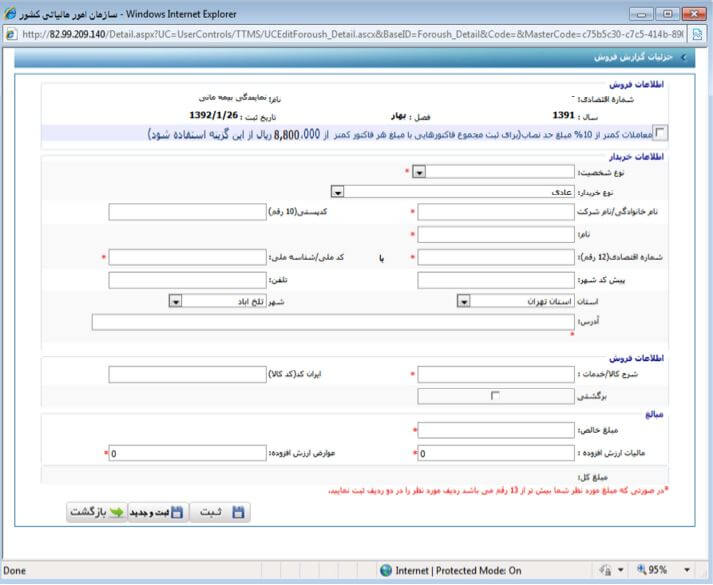Click the کدپستی (10 رقم) input field

tap(187, 212)
